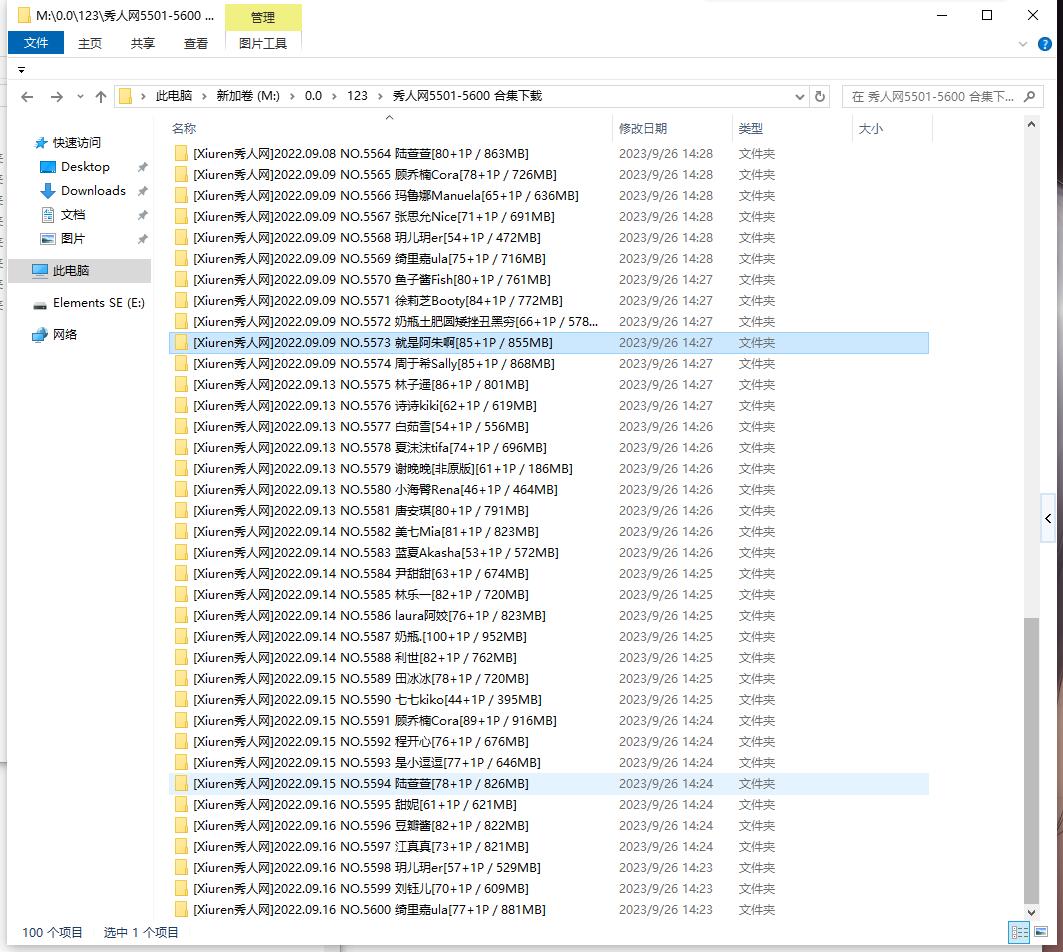Expand the chevron after 新加卷 (M:)
Viewport: 1063px width, 952px height.
tap(292, 96)
